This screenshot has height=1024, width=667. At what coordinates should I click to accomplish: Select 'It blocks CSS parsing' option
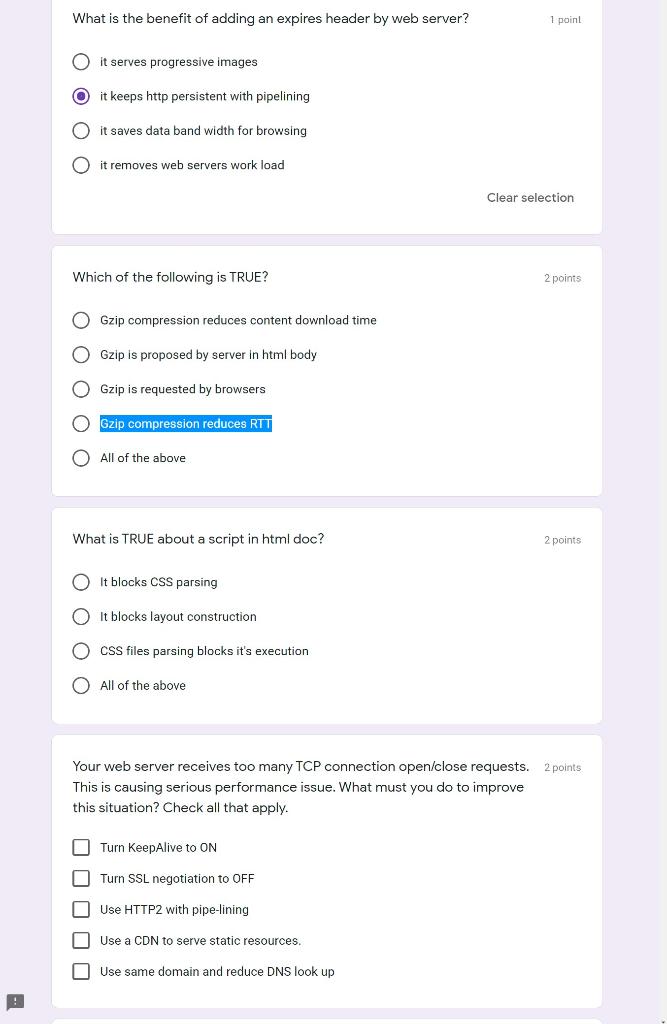81,582
